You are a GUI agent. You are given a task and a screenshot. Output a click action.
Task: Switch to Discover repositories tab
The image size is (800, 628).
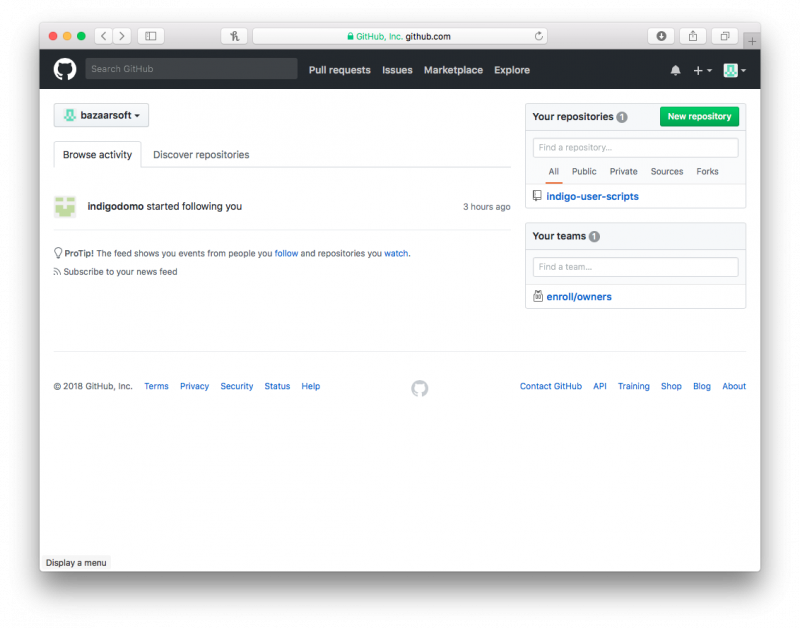pos(201,155)
